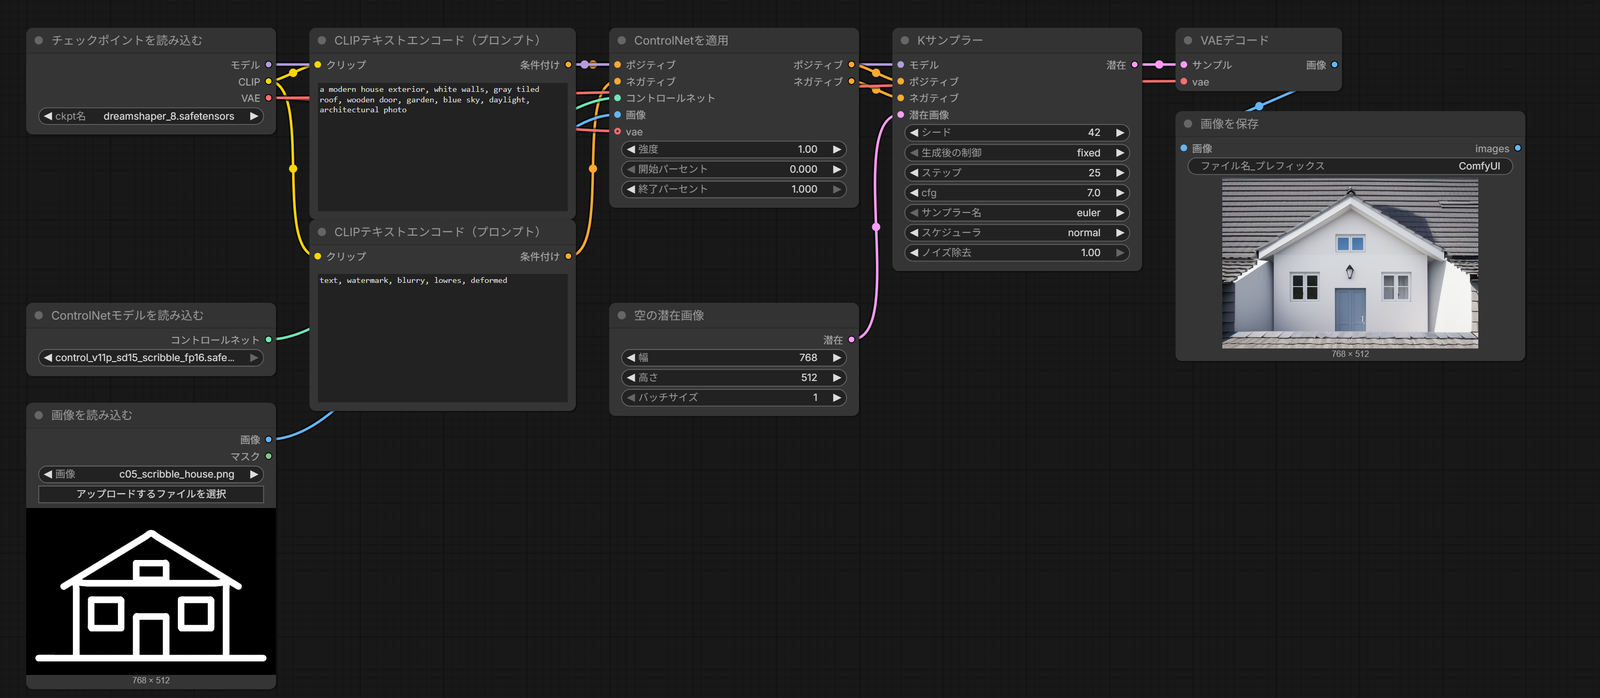Viewport: 1600px width, 698px height.
Task: Click ポジティブ input socket on Kサンプラー node
Action: point(901,82)
